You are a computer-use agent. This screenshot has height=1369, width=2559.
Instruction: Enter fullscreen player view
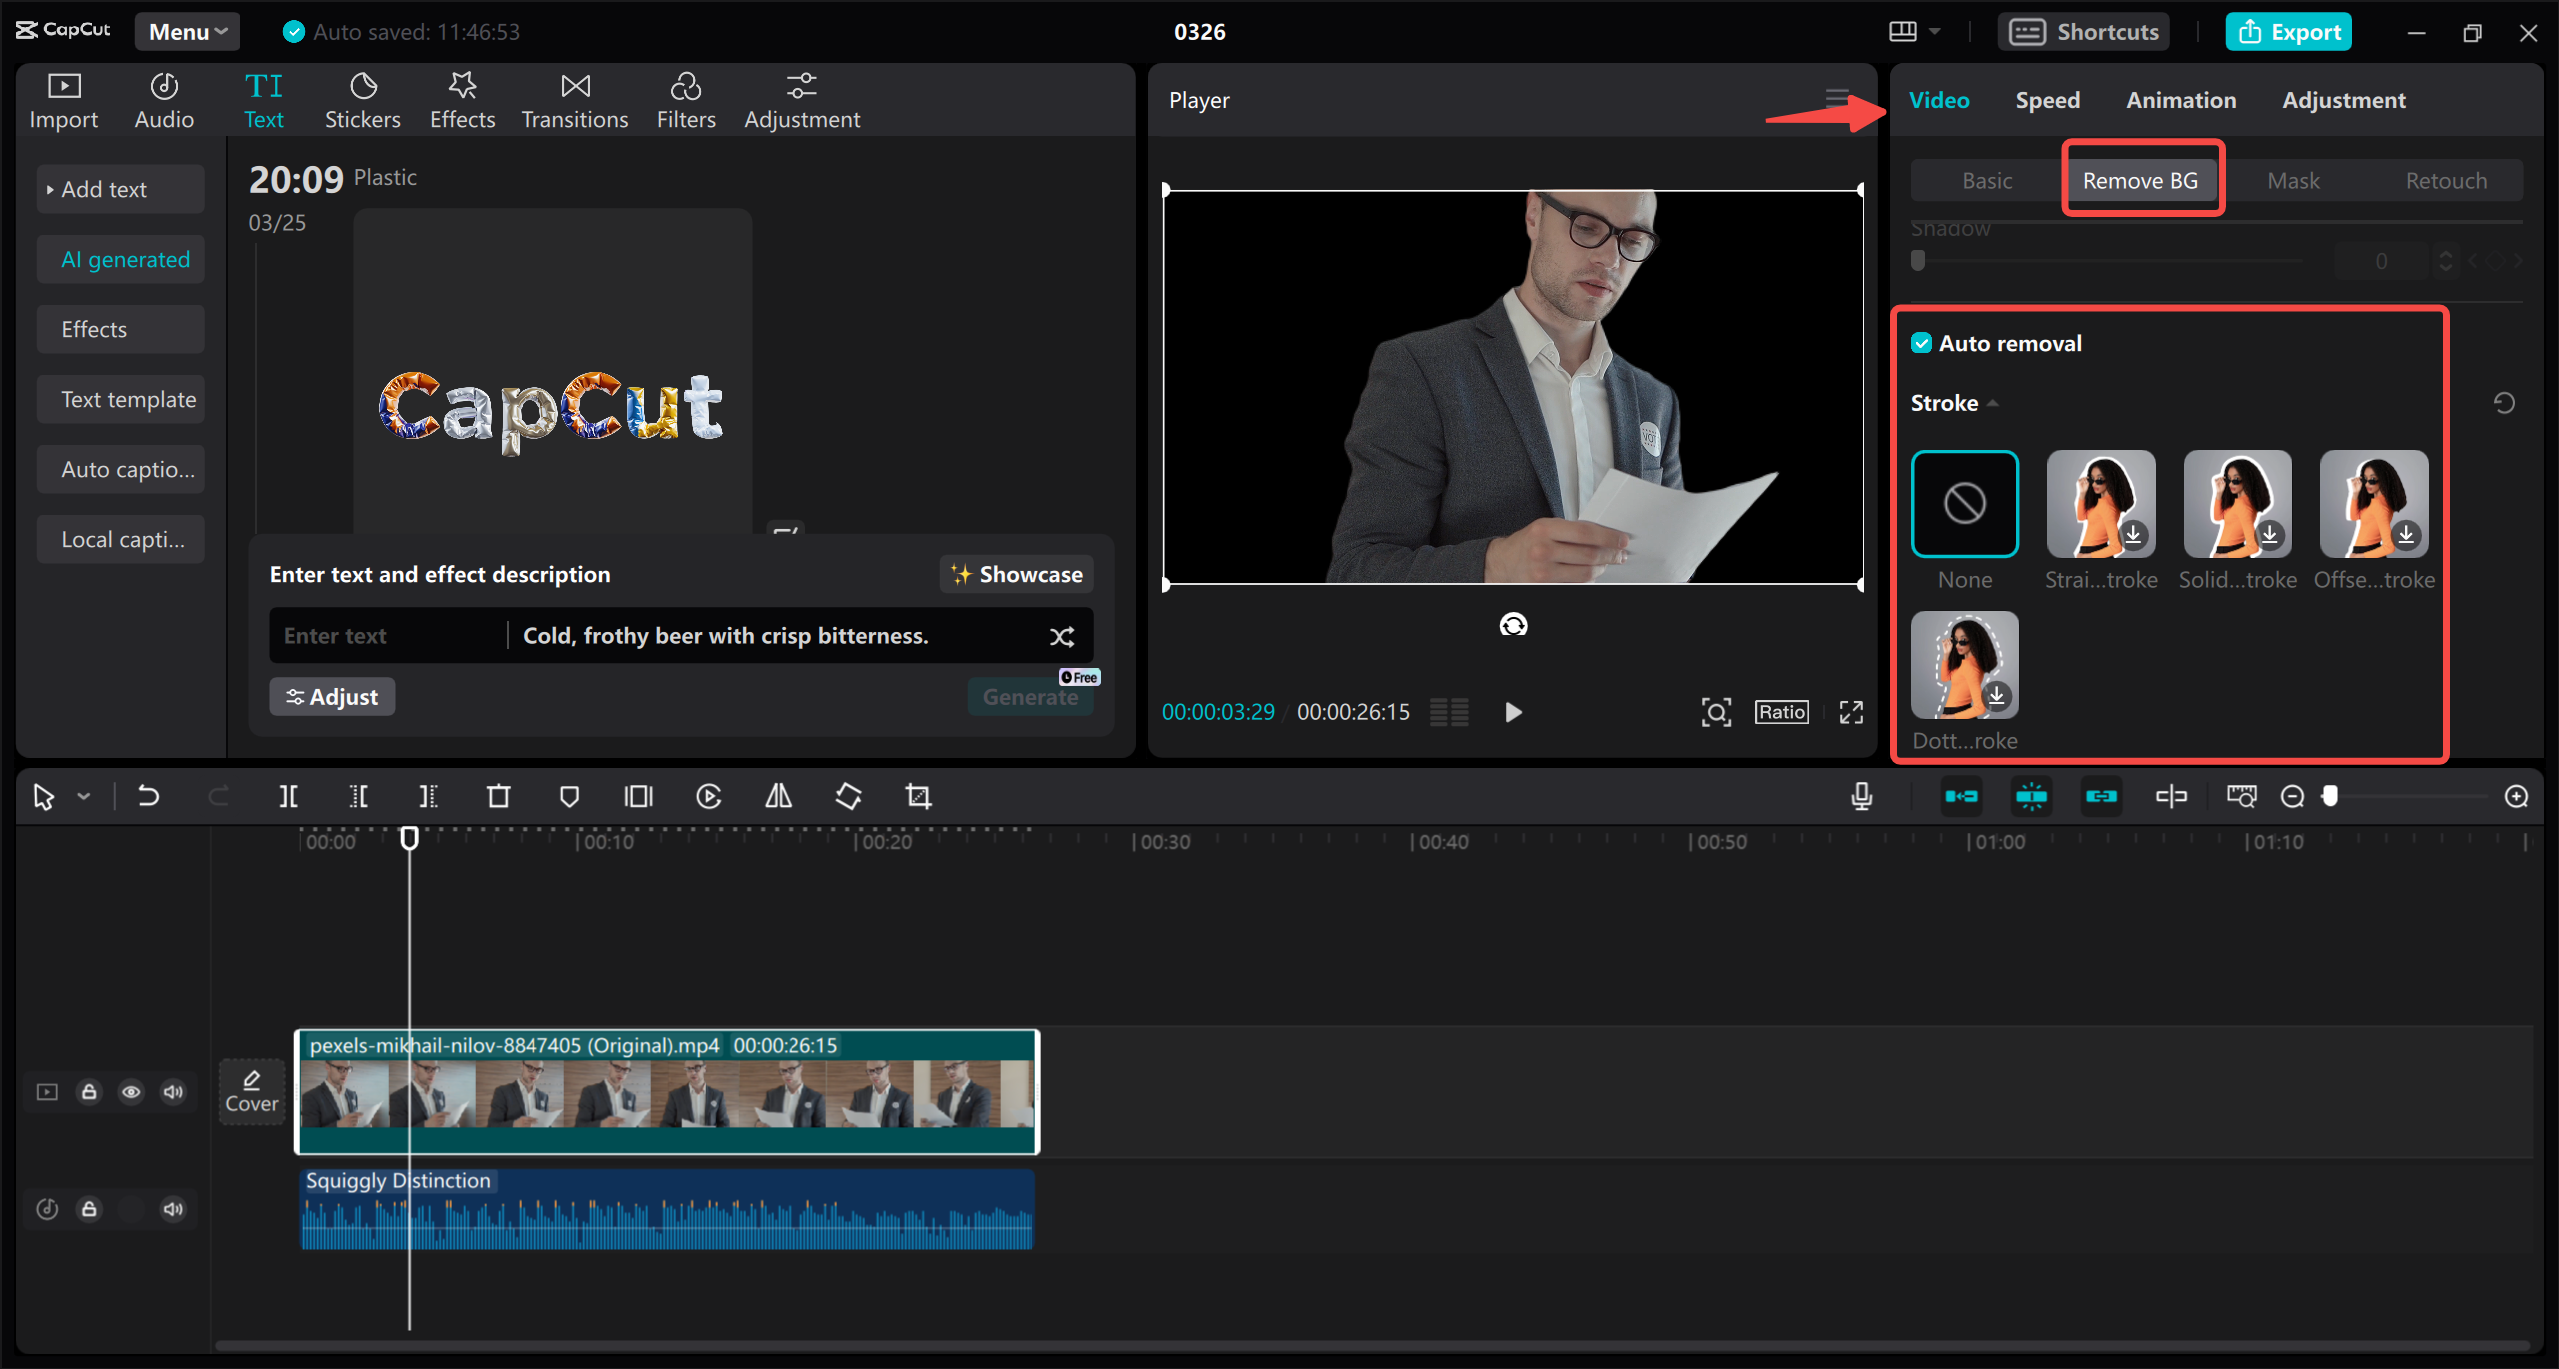tap(1851, 712)
